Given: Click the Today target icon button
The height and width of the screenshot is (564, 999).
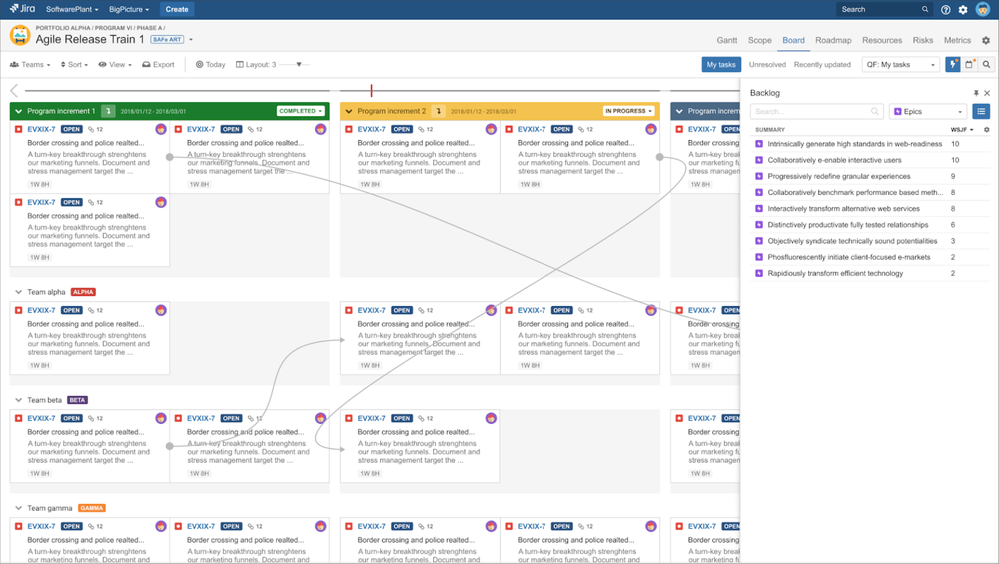Looking at the screenshot, I should [210, 64].
